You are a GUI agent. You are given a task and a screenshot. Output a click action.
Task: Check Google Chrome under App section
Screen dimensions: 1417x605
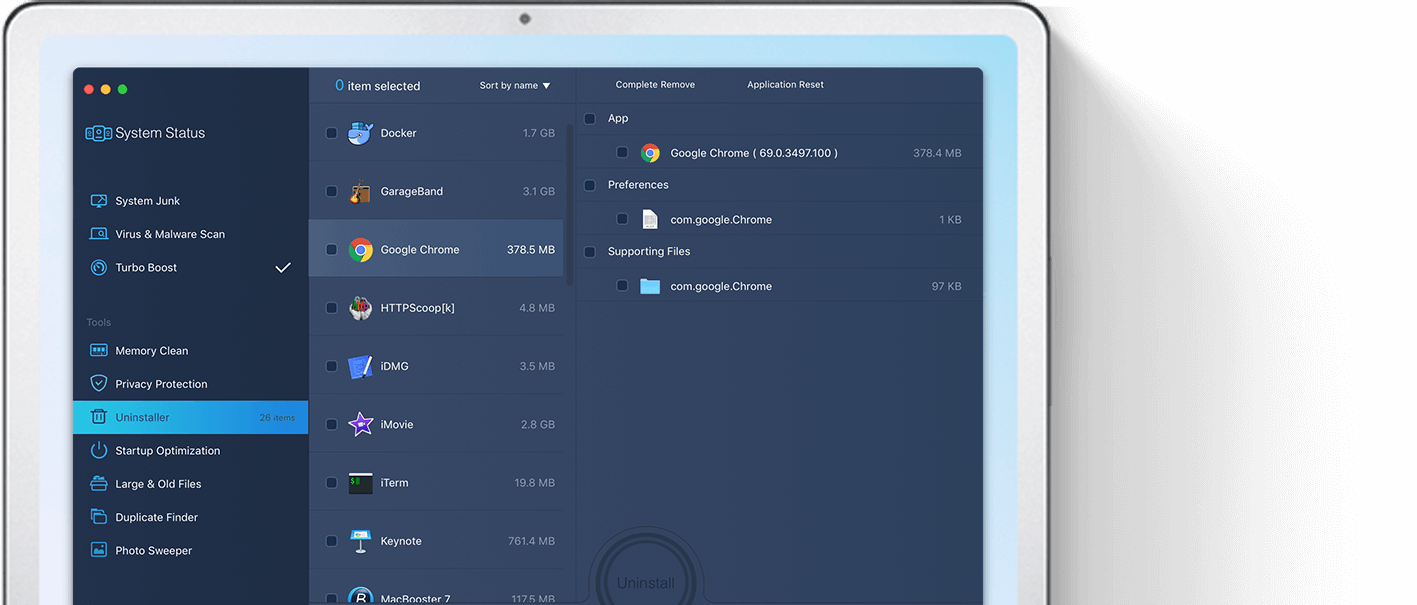[x=622, y=152]
